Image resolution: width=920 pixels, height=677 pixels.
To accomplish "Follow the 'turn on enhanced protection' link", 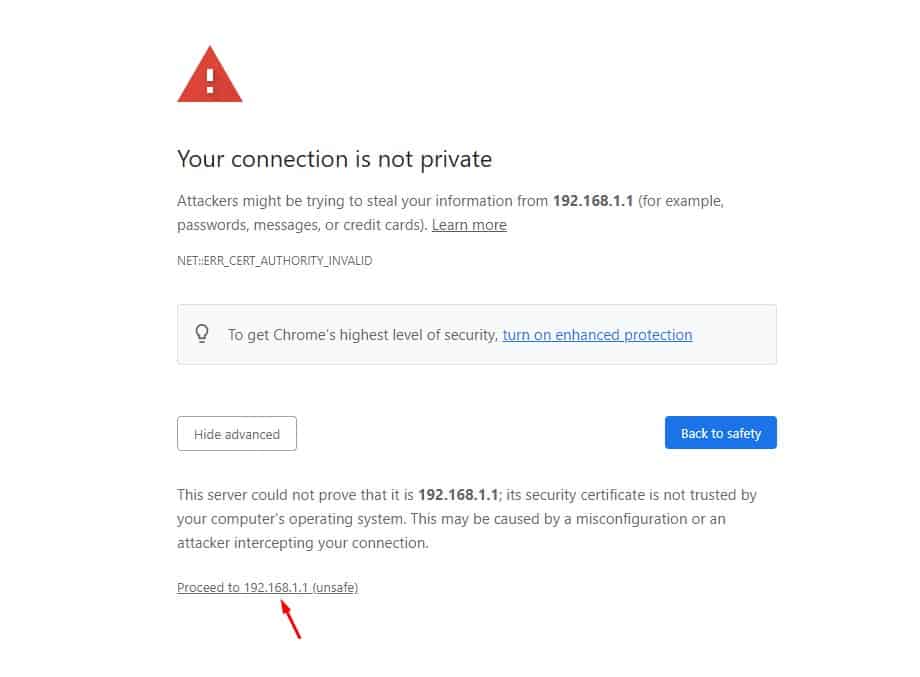I will [597, 335].
